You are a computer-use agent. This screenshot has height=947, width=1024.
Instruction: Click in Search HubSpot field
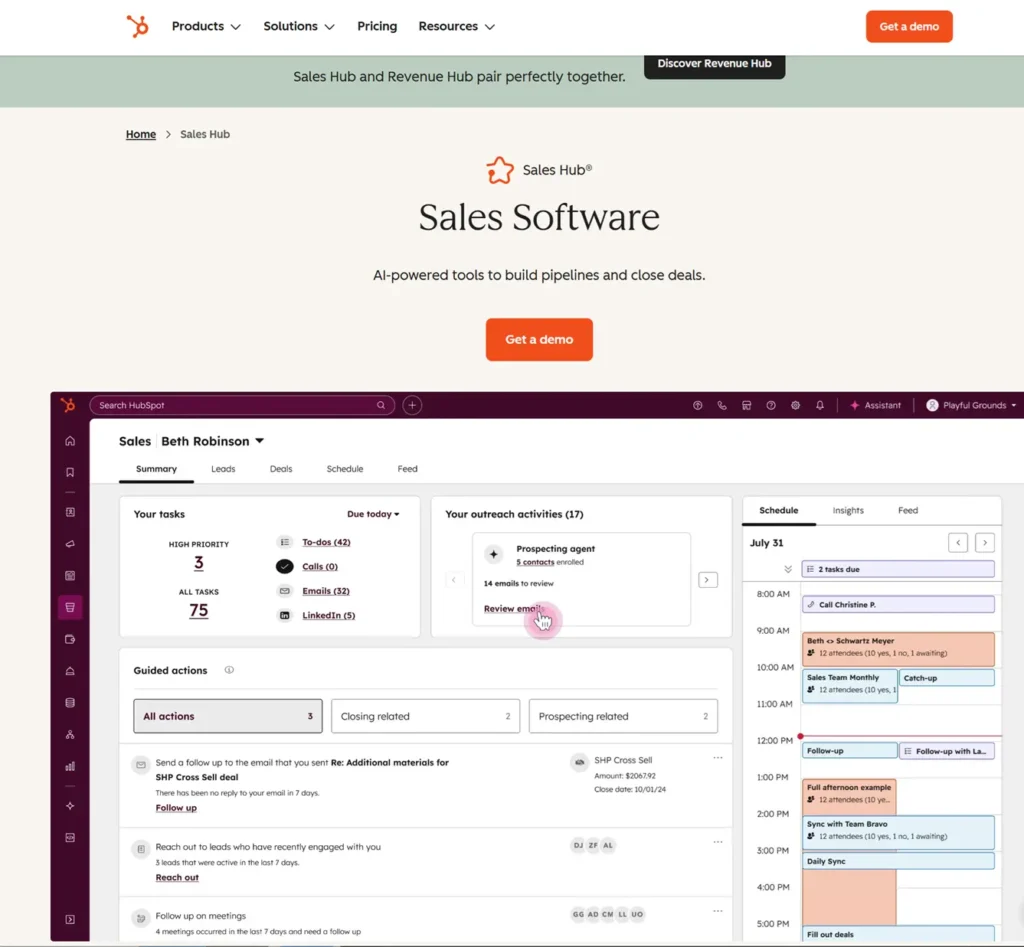(x=242, y=405)
